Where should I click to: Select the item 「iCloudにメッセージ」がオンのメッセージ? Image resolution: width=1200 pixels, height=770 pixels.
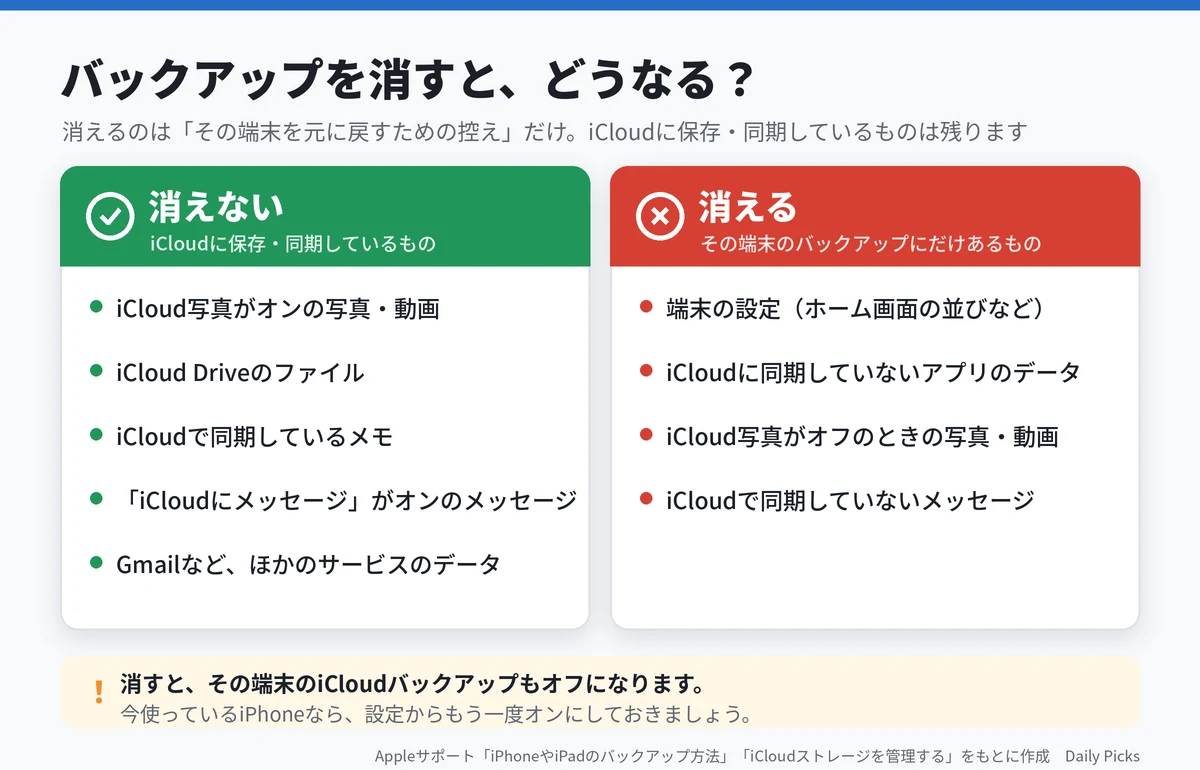click(346, 500)
